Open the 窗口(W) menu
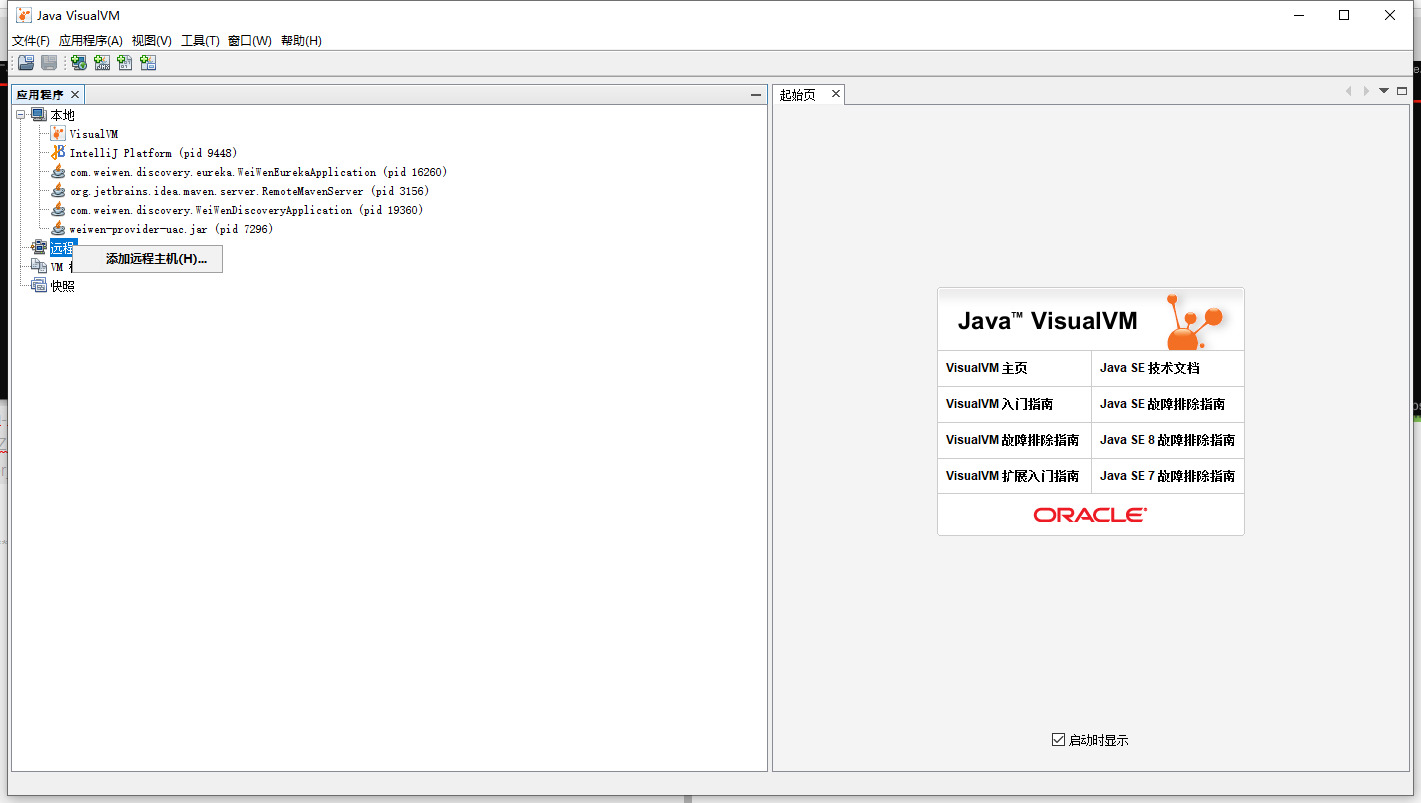Screen dimensions: 1421x803 click(250, 41)
